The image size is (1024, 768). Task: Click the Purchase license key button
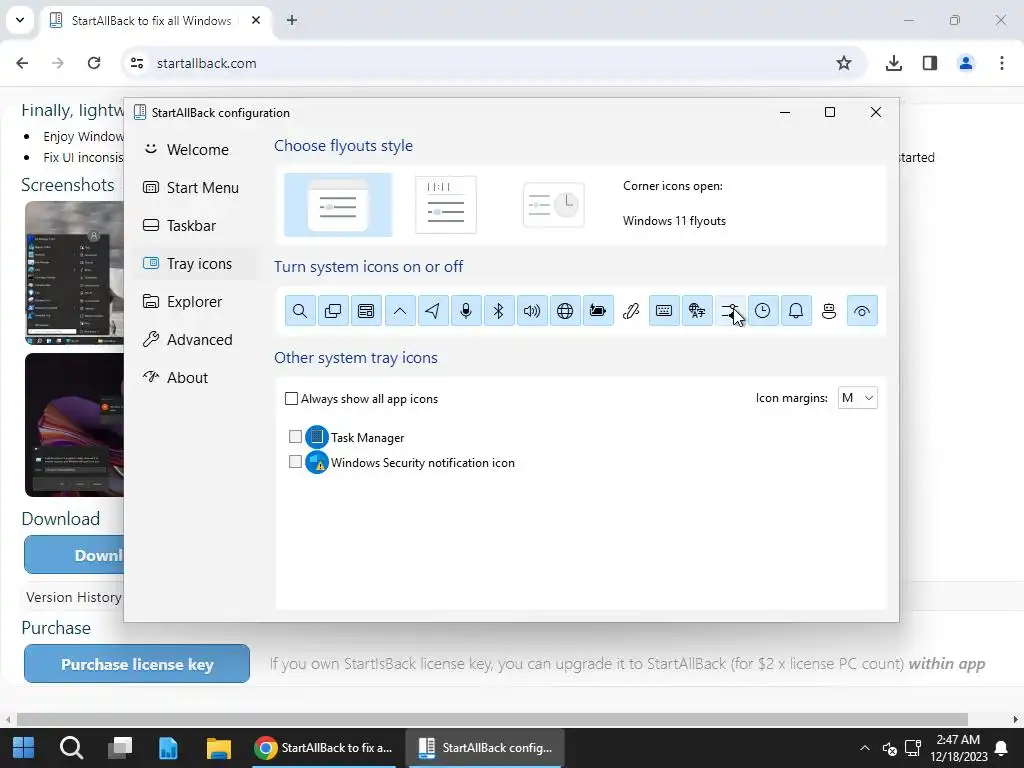137,664
